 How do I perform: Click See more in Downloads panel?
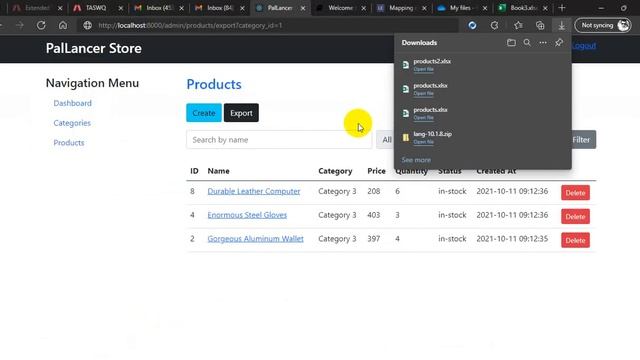(x=416, y=160)
